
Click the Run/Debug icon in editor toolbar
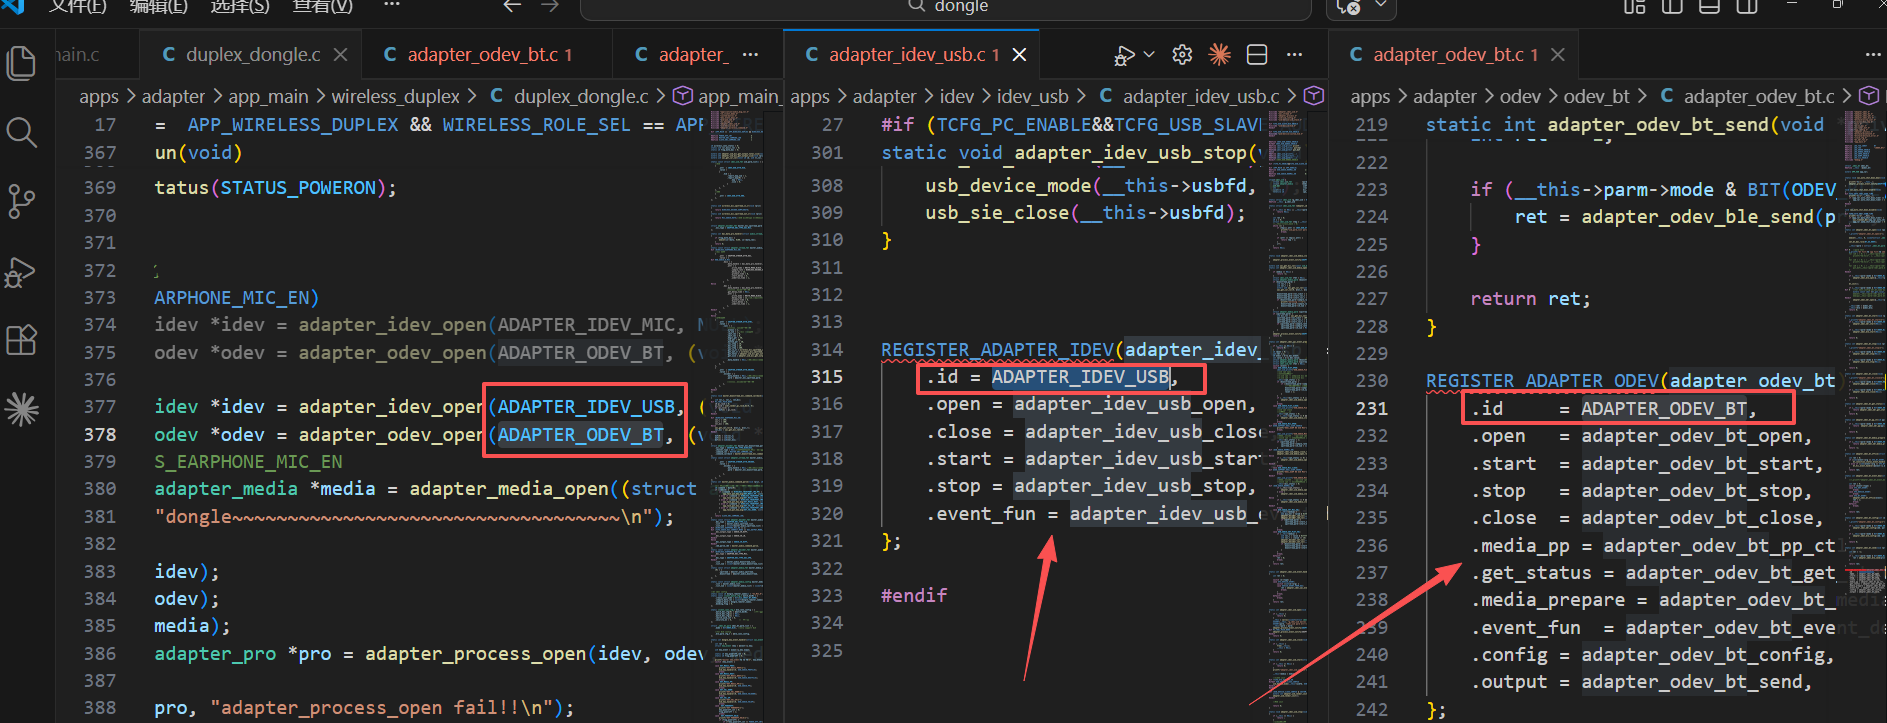coord(1125,55)
